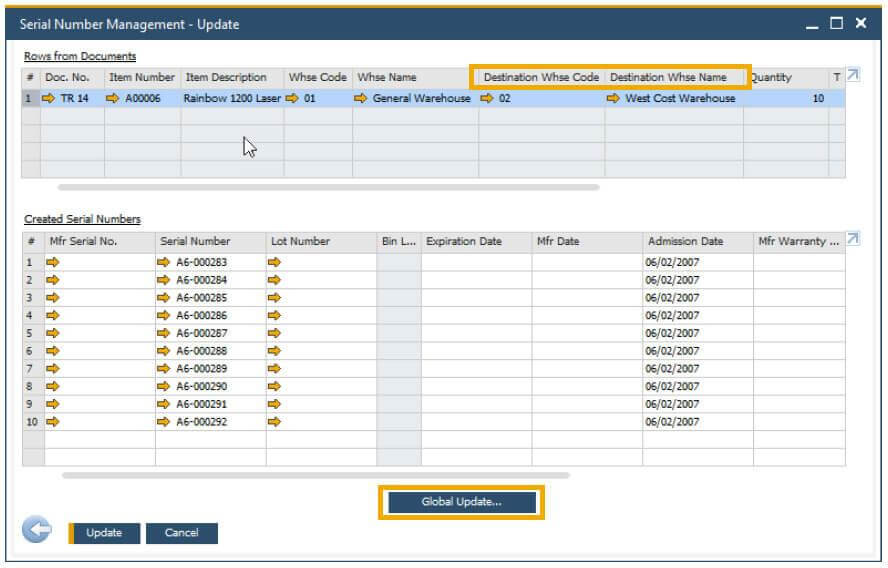Click Lot Number arrow in row 10
888x568 pixels.
(x=274, y=422)
